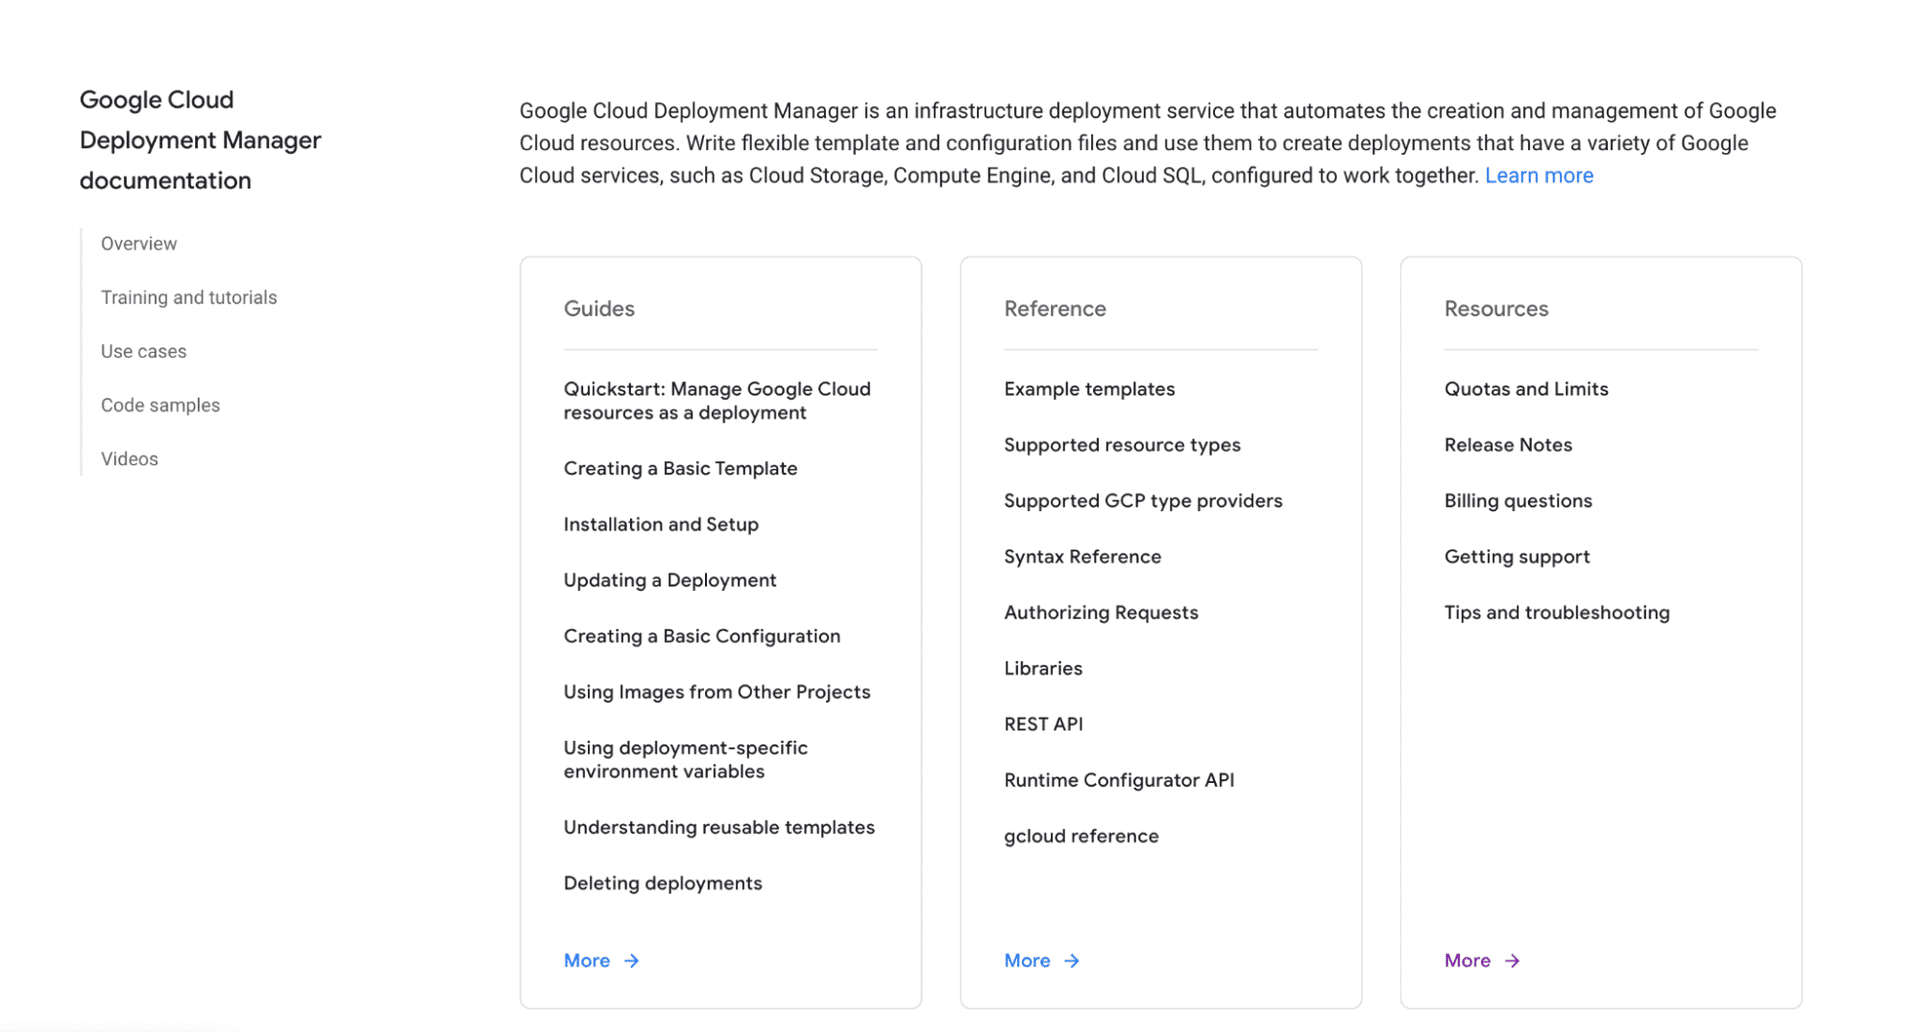Screen dimensions: 1920x1032
Task: Open the REST API reference
Action: point(1043,723)
